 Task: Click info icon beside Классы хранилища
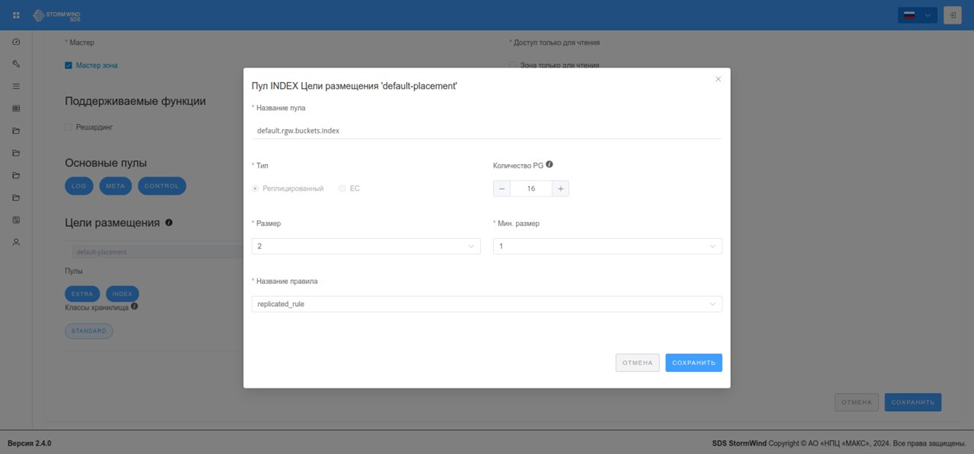point(134,306)
